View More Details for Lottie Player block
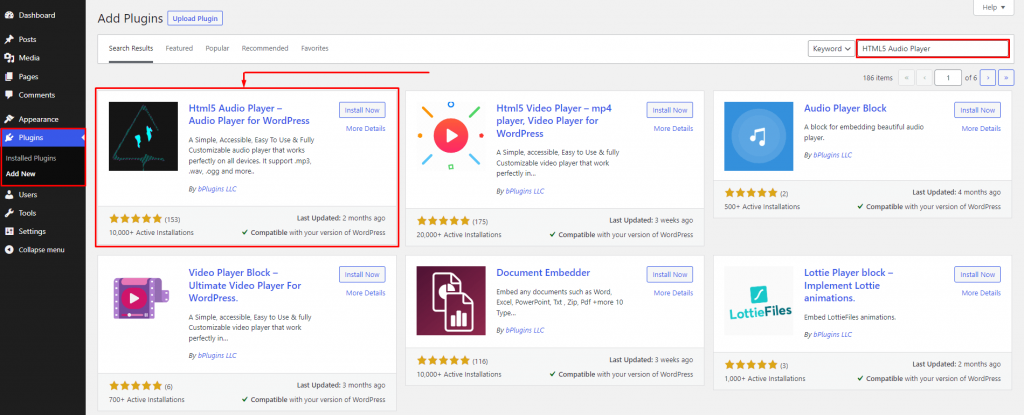The width and height of the screenshot is (1024, 415). pos(981,293)
